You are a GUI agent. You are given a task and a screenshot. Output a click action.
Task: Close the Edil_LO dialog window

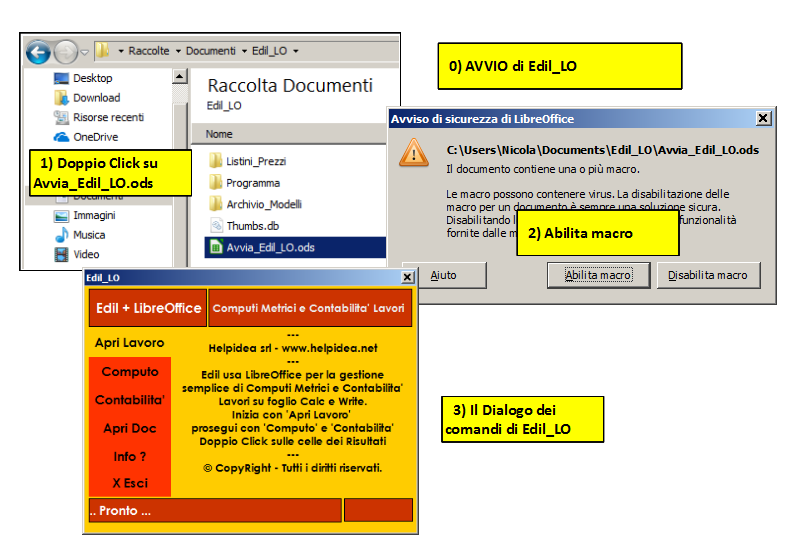(x=408, y=277)
